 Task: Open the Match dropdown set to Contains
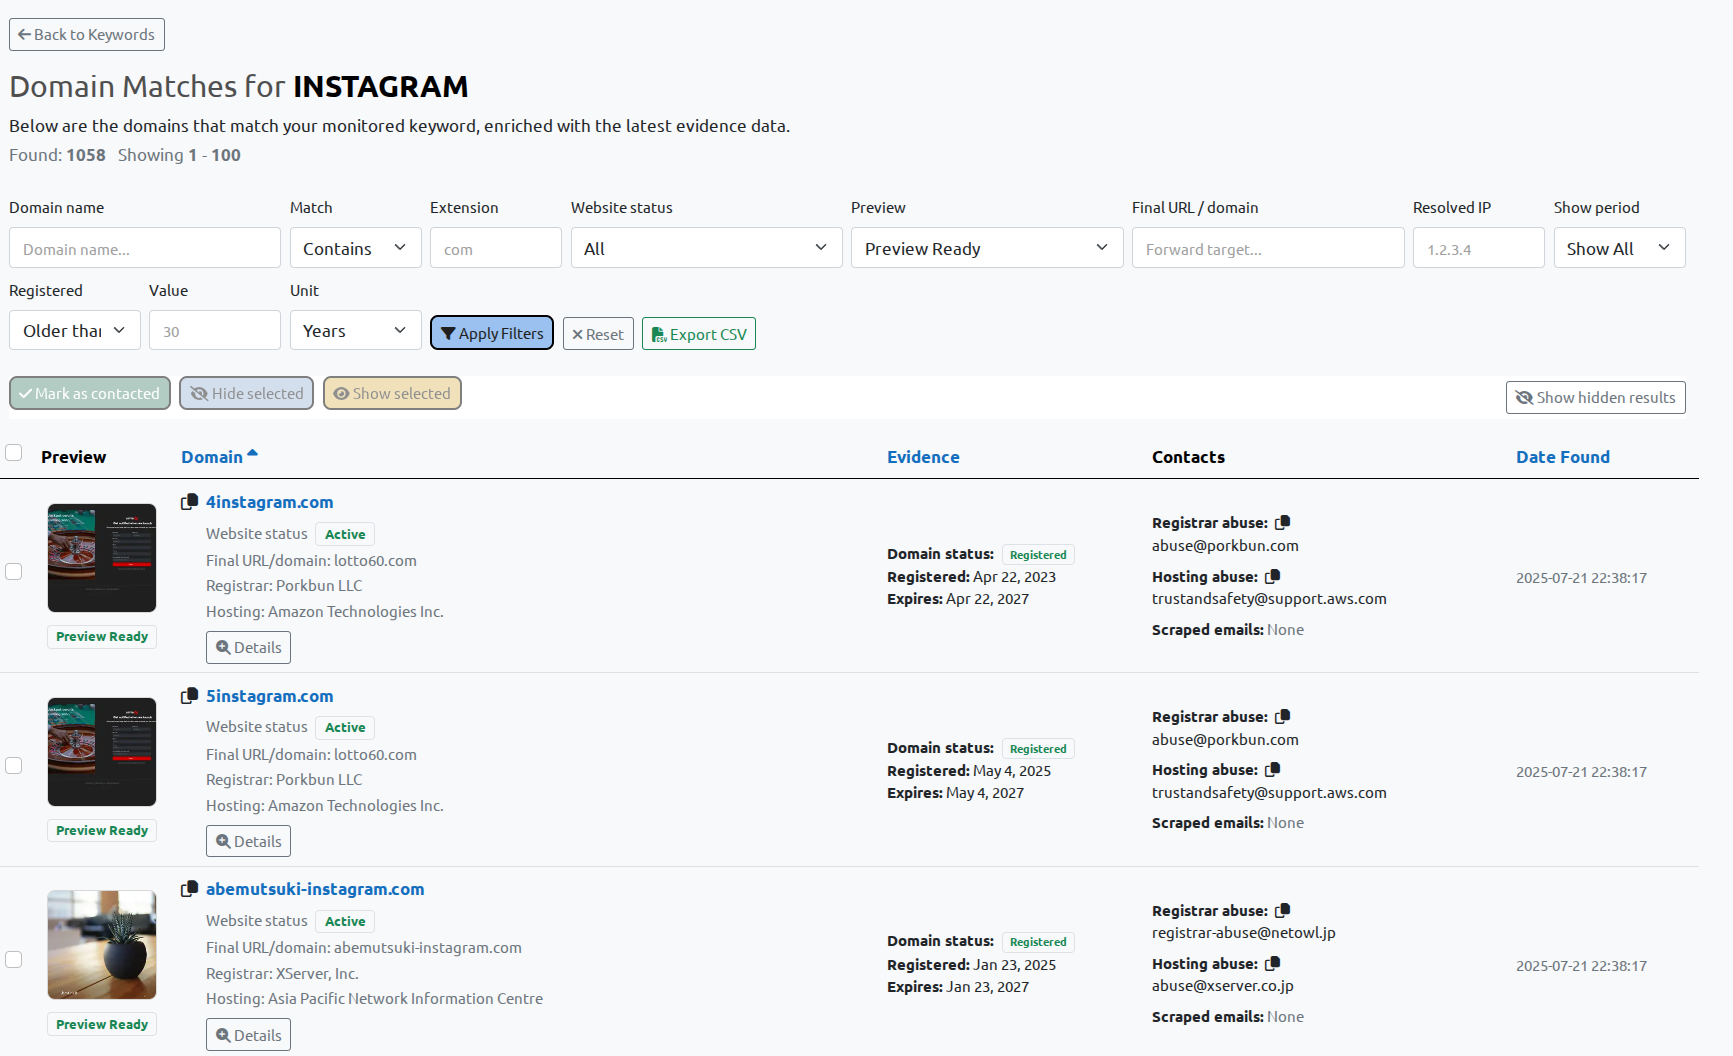click(355, 248)
